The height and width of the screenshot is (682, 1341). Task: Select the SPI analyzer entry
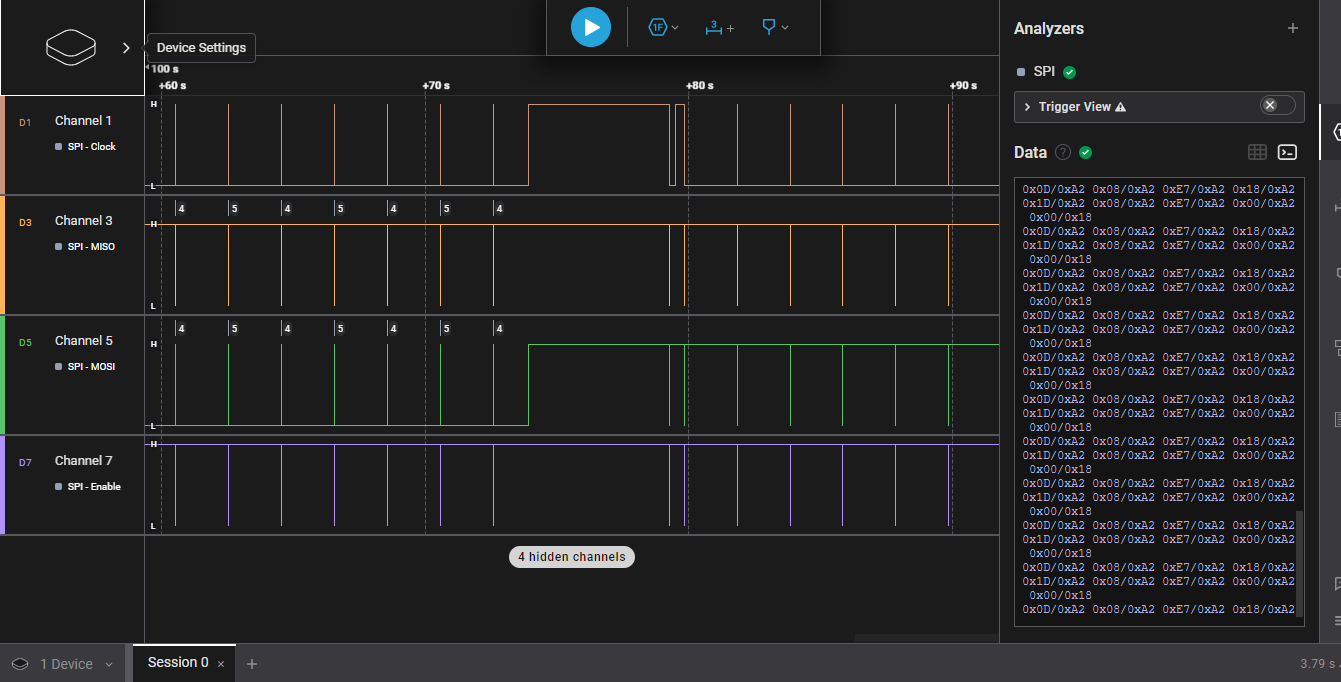point(1045,72)
